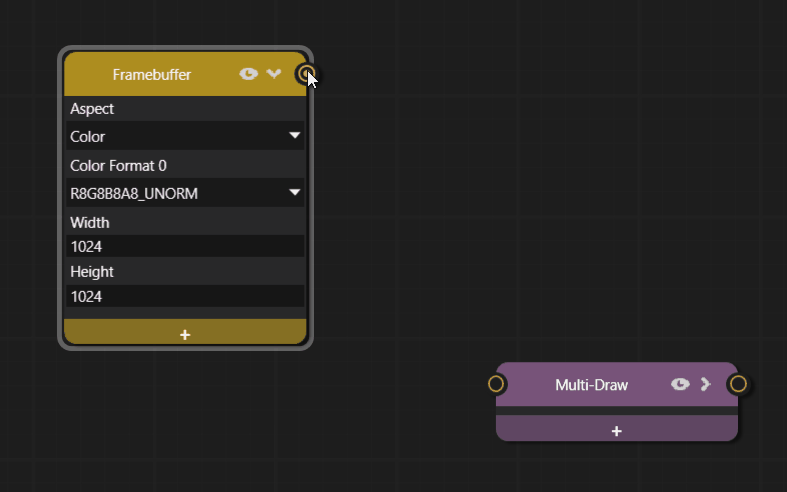The image size is (787, 492).
Task: Click Multi-Draw node input connector
Action: coord(496,384)
